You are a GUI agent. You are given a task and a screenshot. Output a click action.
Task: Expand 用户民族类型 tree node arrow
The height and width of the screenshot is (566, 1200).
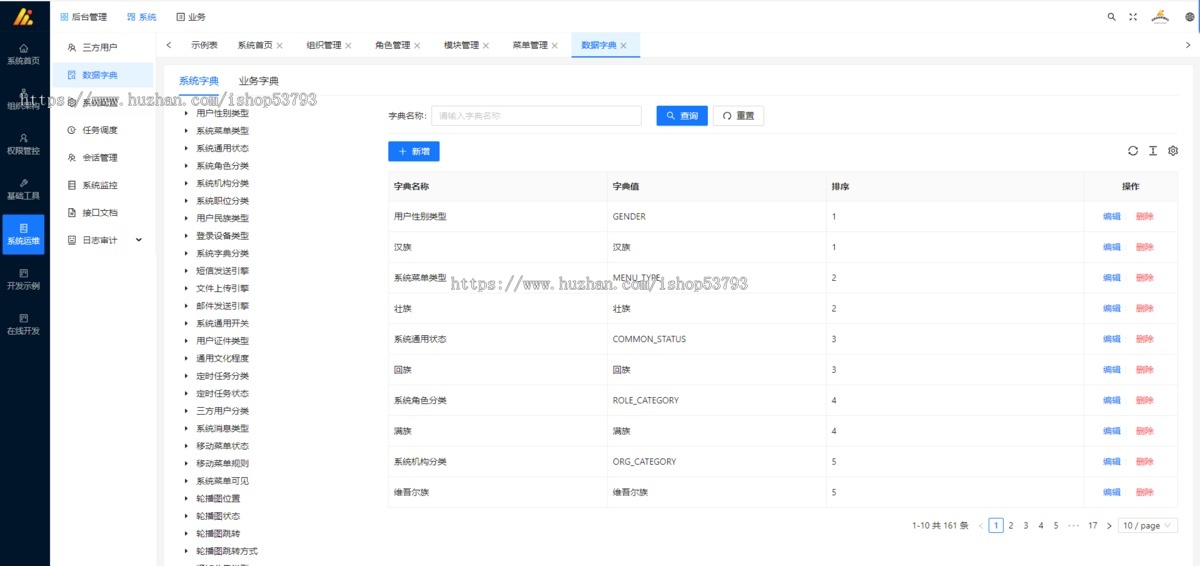(186, 218)
